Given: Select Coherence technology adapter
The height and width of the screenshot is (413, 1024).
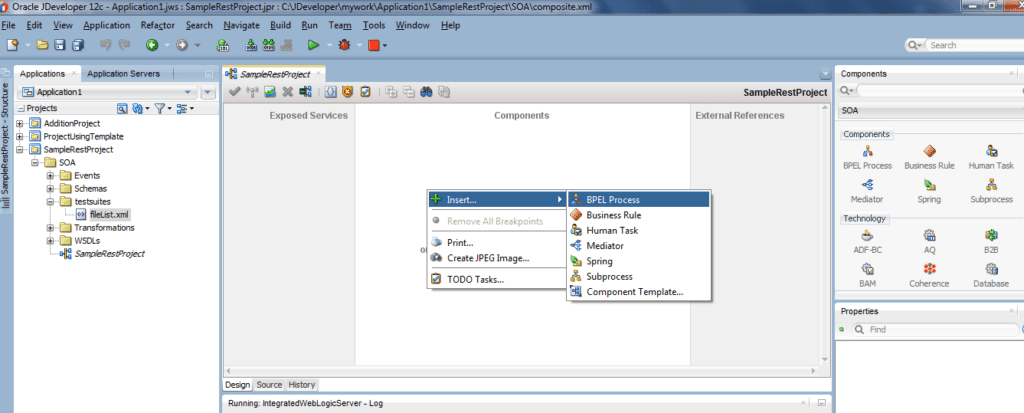Looking at the screenshot, I should (929, 276).
